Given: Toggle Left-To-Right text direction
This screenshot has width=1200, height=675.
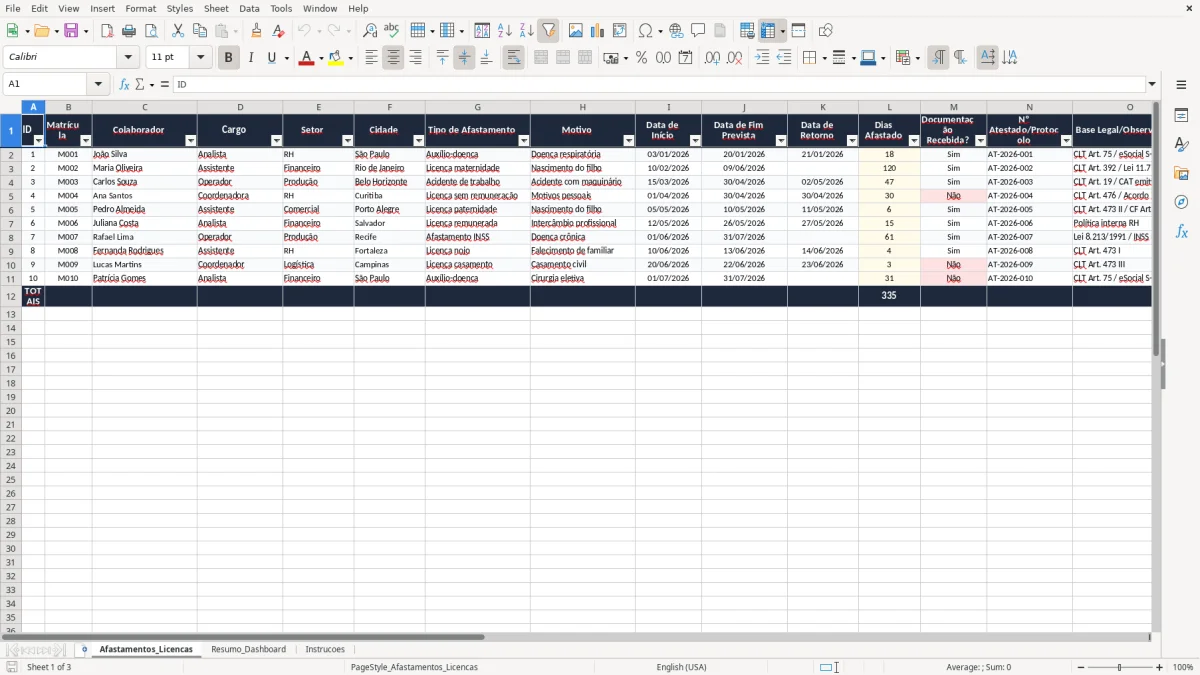Looking at the screenshot, I should click(x=937, y=58).
